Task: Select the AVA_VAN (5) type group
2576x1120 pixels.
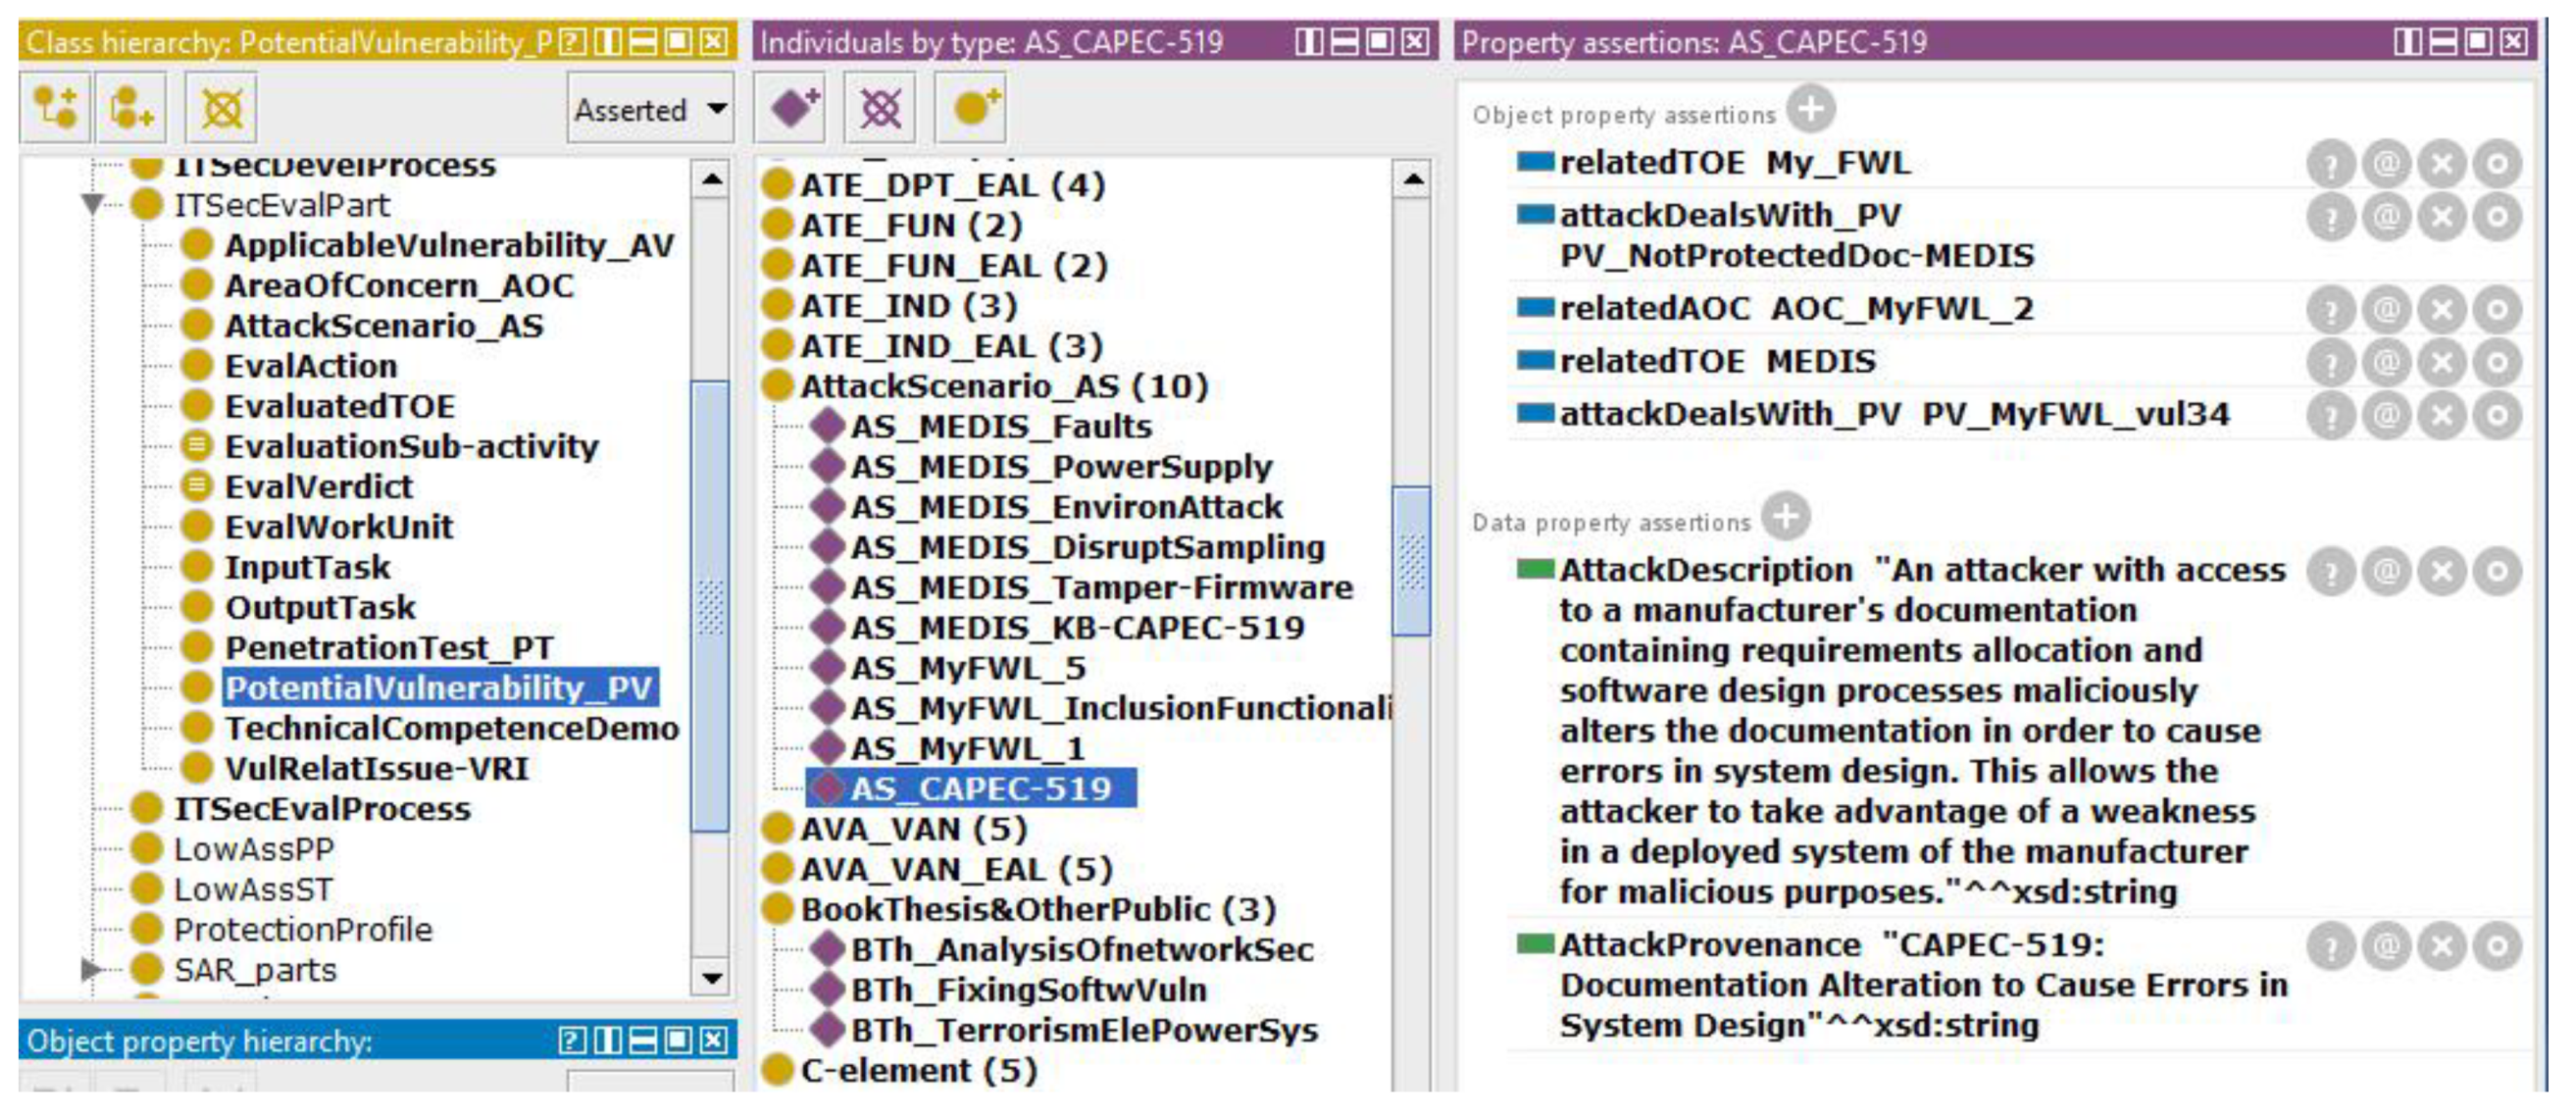Action: 912,829
